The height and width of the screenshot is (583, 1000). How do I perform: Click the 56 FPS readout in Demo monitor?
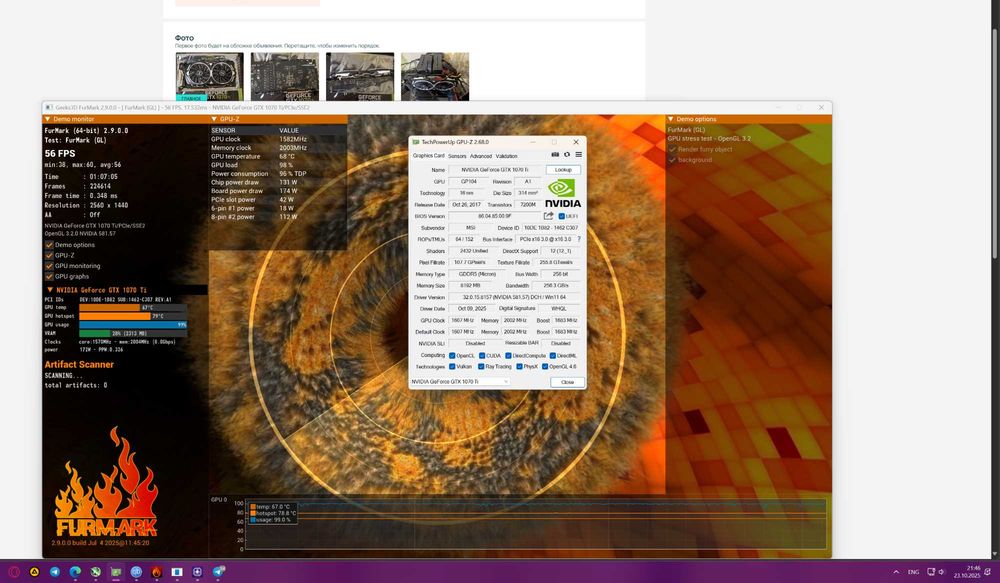pyautogui.click(x=60, y=153)
